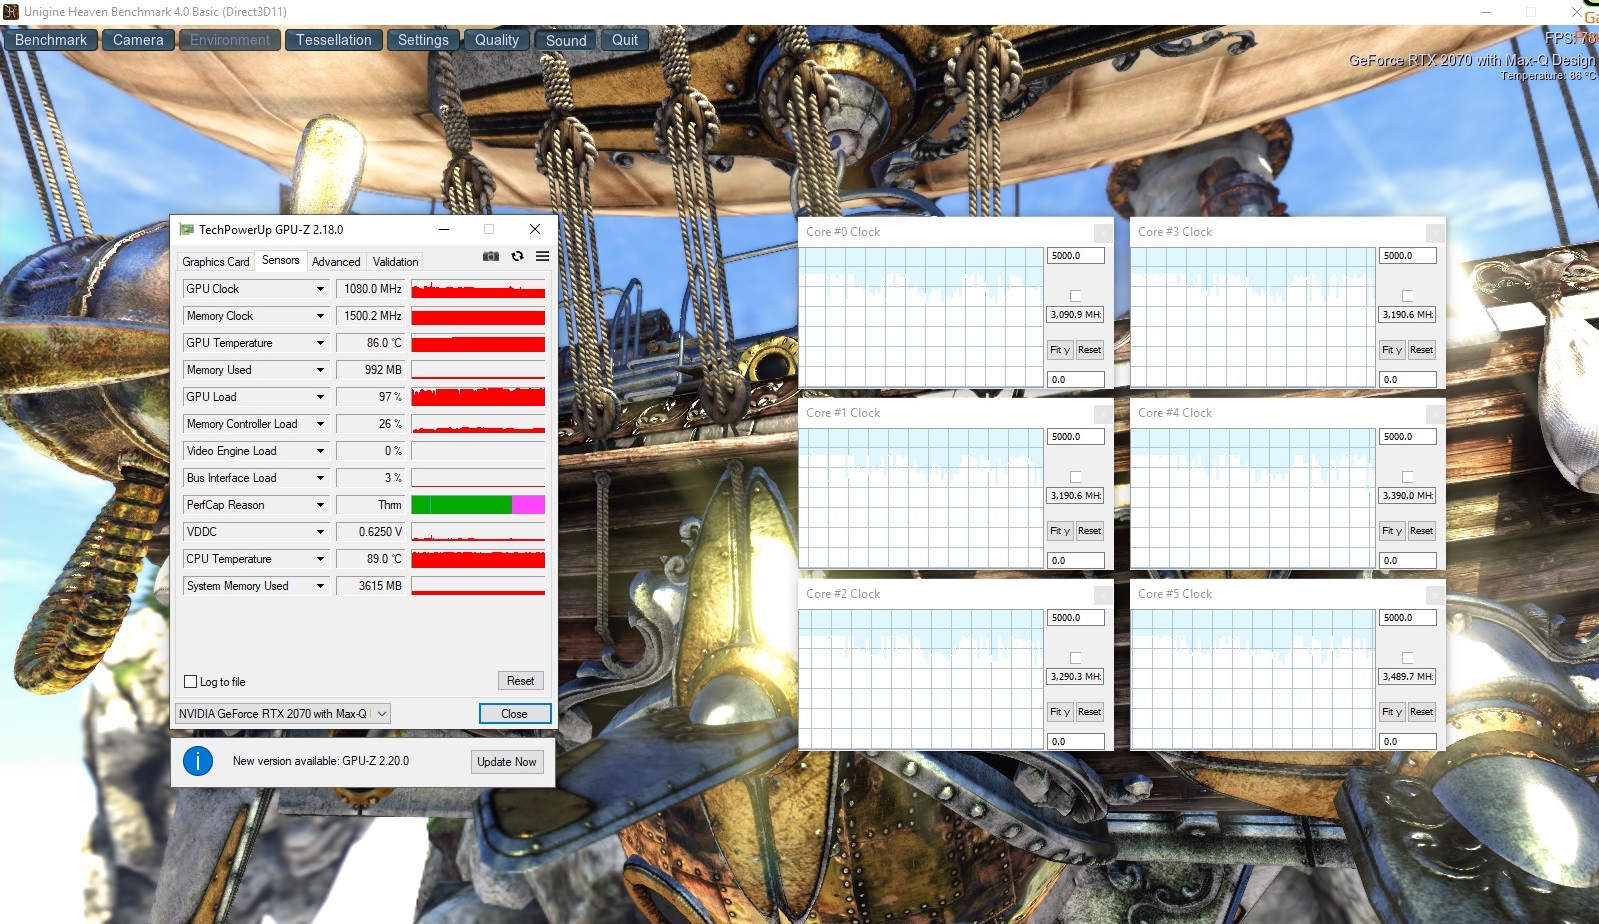Click the GPU-Z Close button

click(x=515, y=714)
